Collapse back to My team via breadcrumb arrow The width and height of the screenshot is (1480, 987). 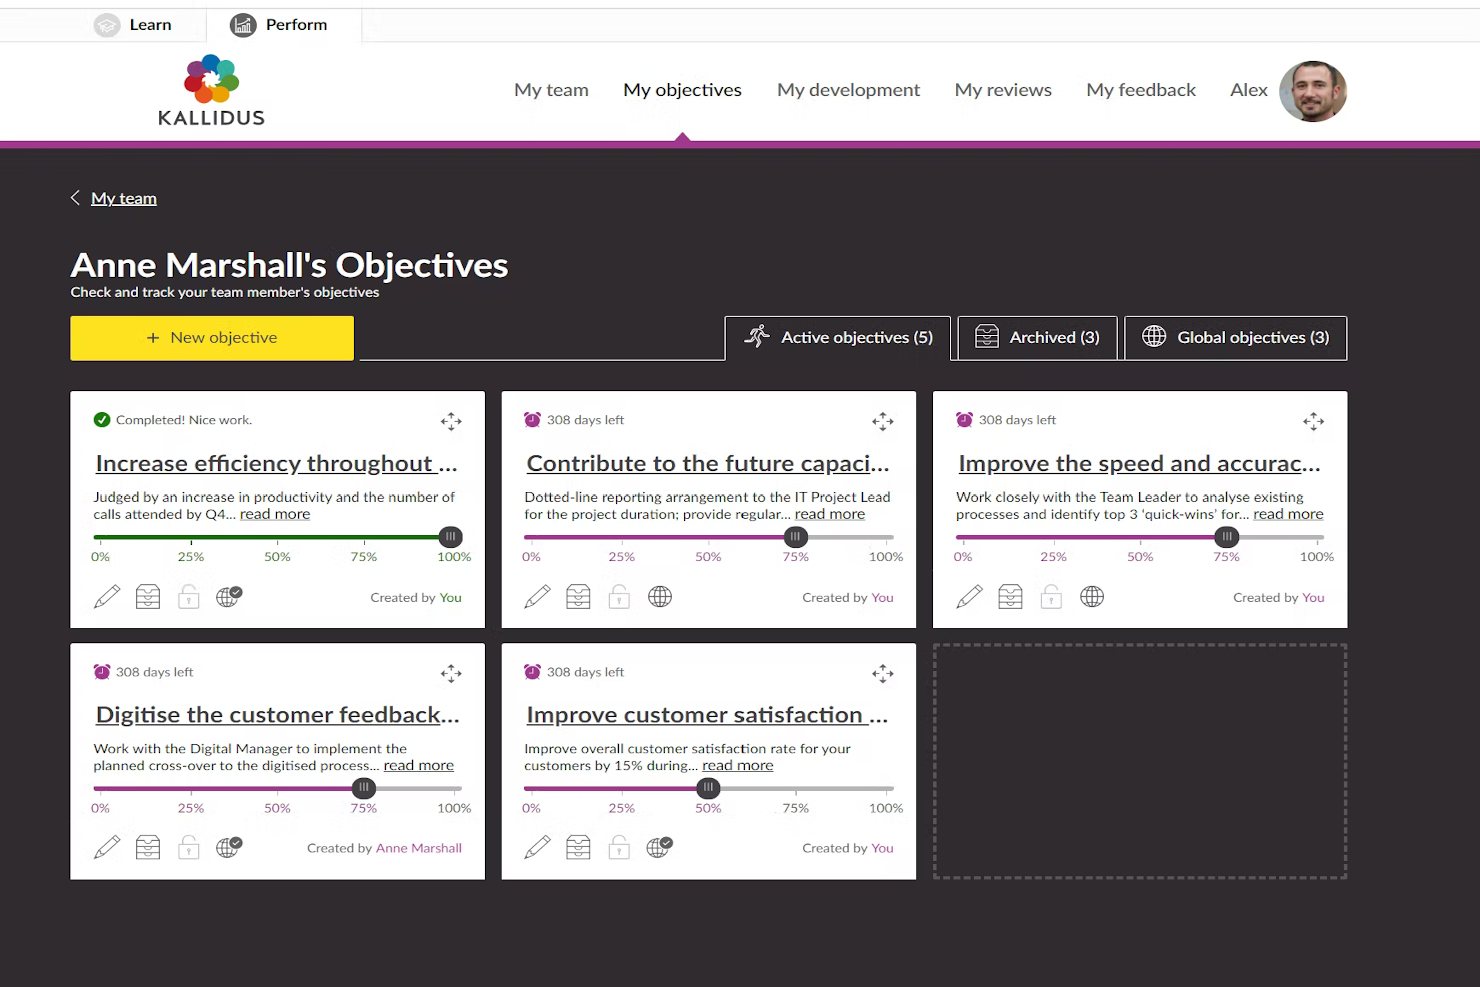point(75,197)
